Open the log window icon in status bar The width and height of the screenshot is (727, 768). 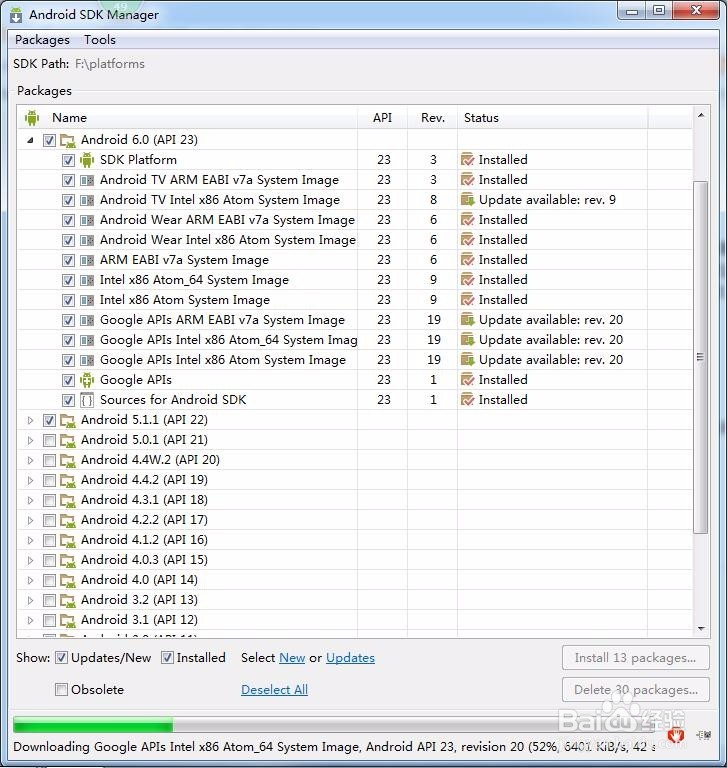coord(704,735)
